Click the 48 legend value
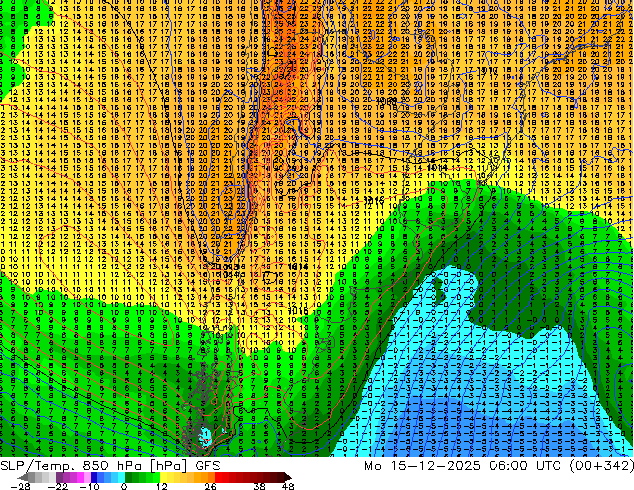Viewport: 634px width, 490px height. tap(288, 486)
